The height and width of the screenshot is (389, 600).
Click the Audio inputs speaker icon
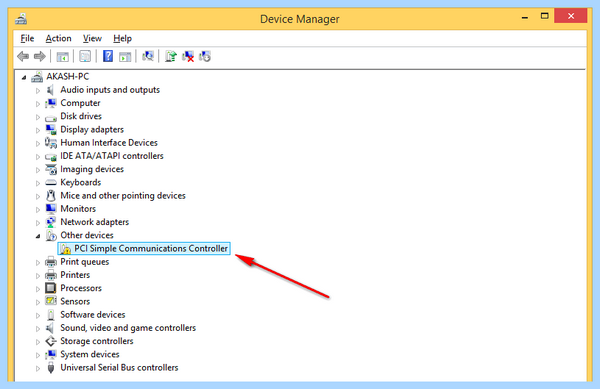pyautogui.click(x=50, y=90)
